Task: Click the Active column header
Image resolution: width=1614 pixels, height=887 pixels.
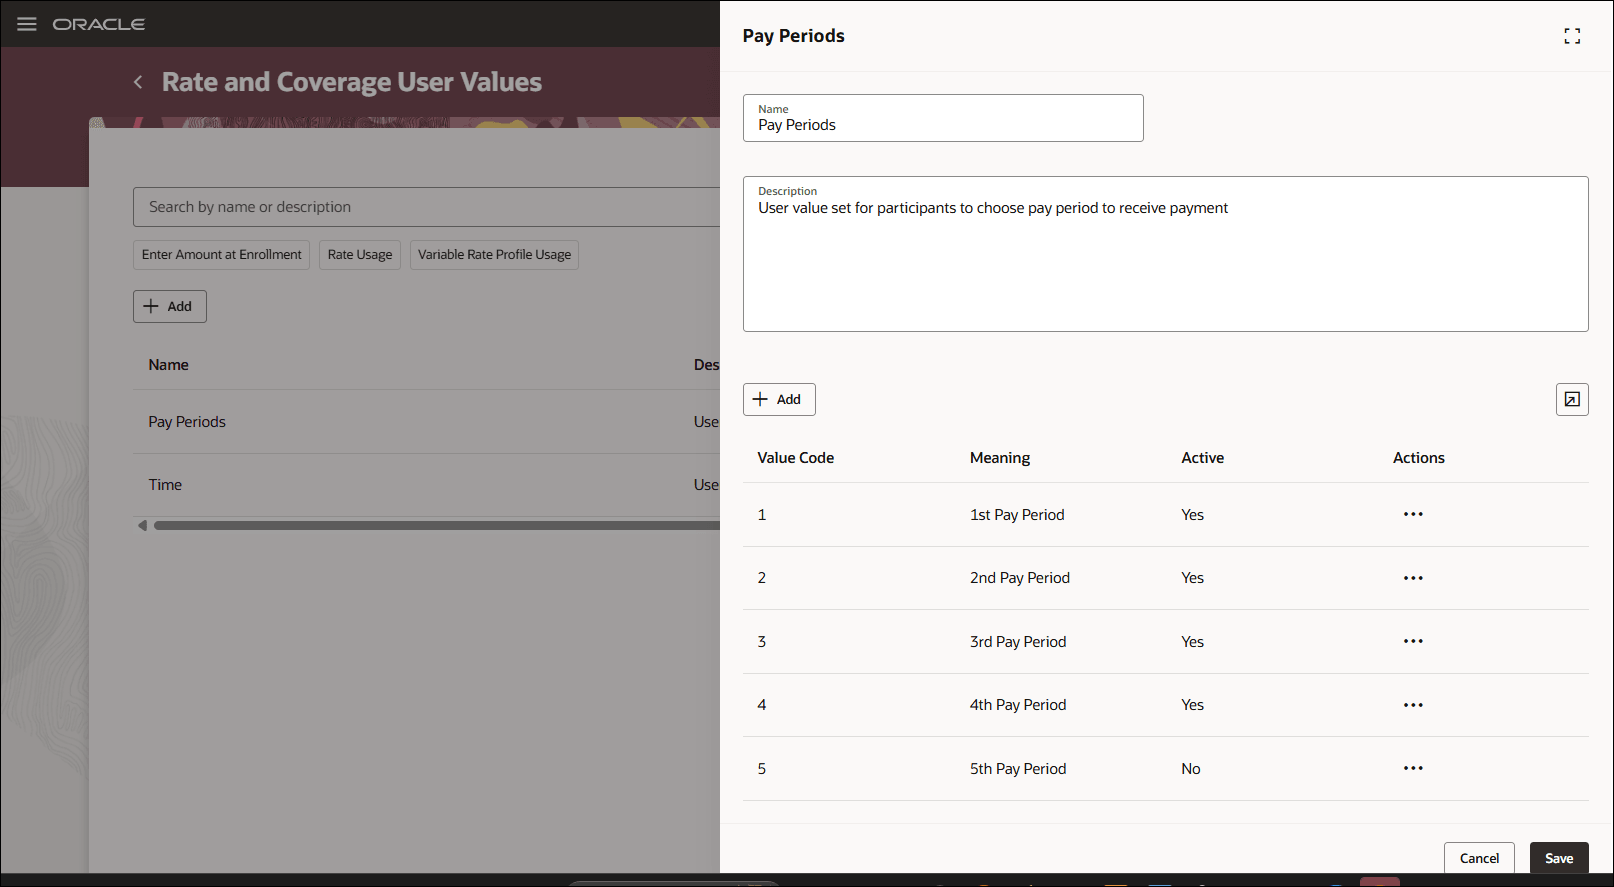Action: coord(1203,458)
